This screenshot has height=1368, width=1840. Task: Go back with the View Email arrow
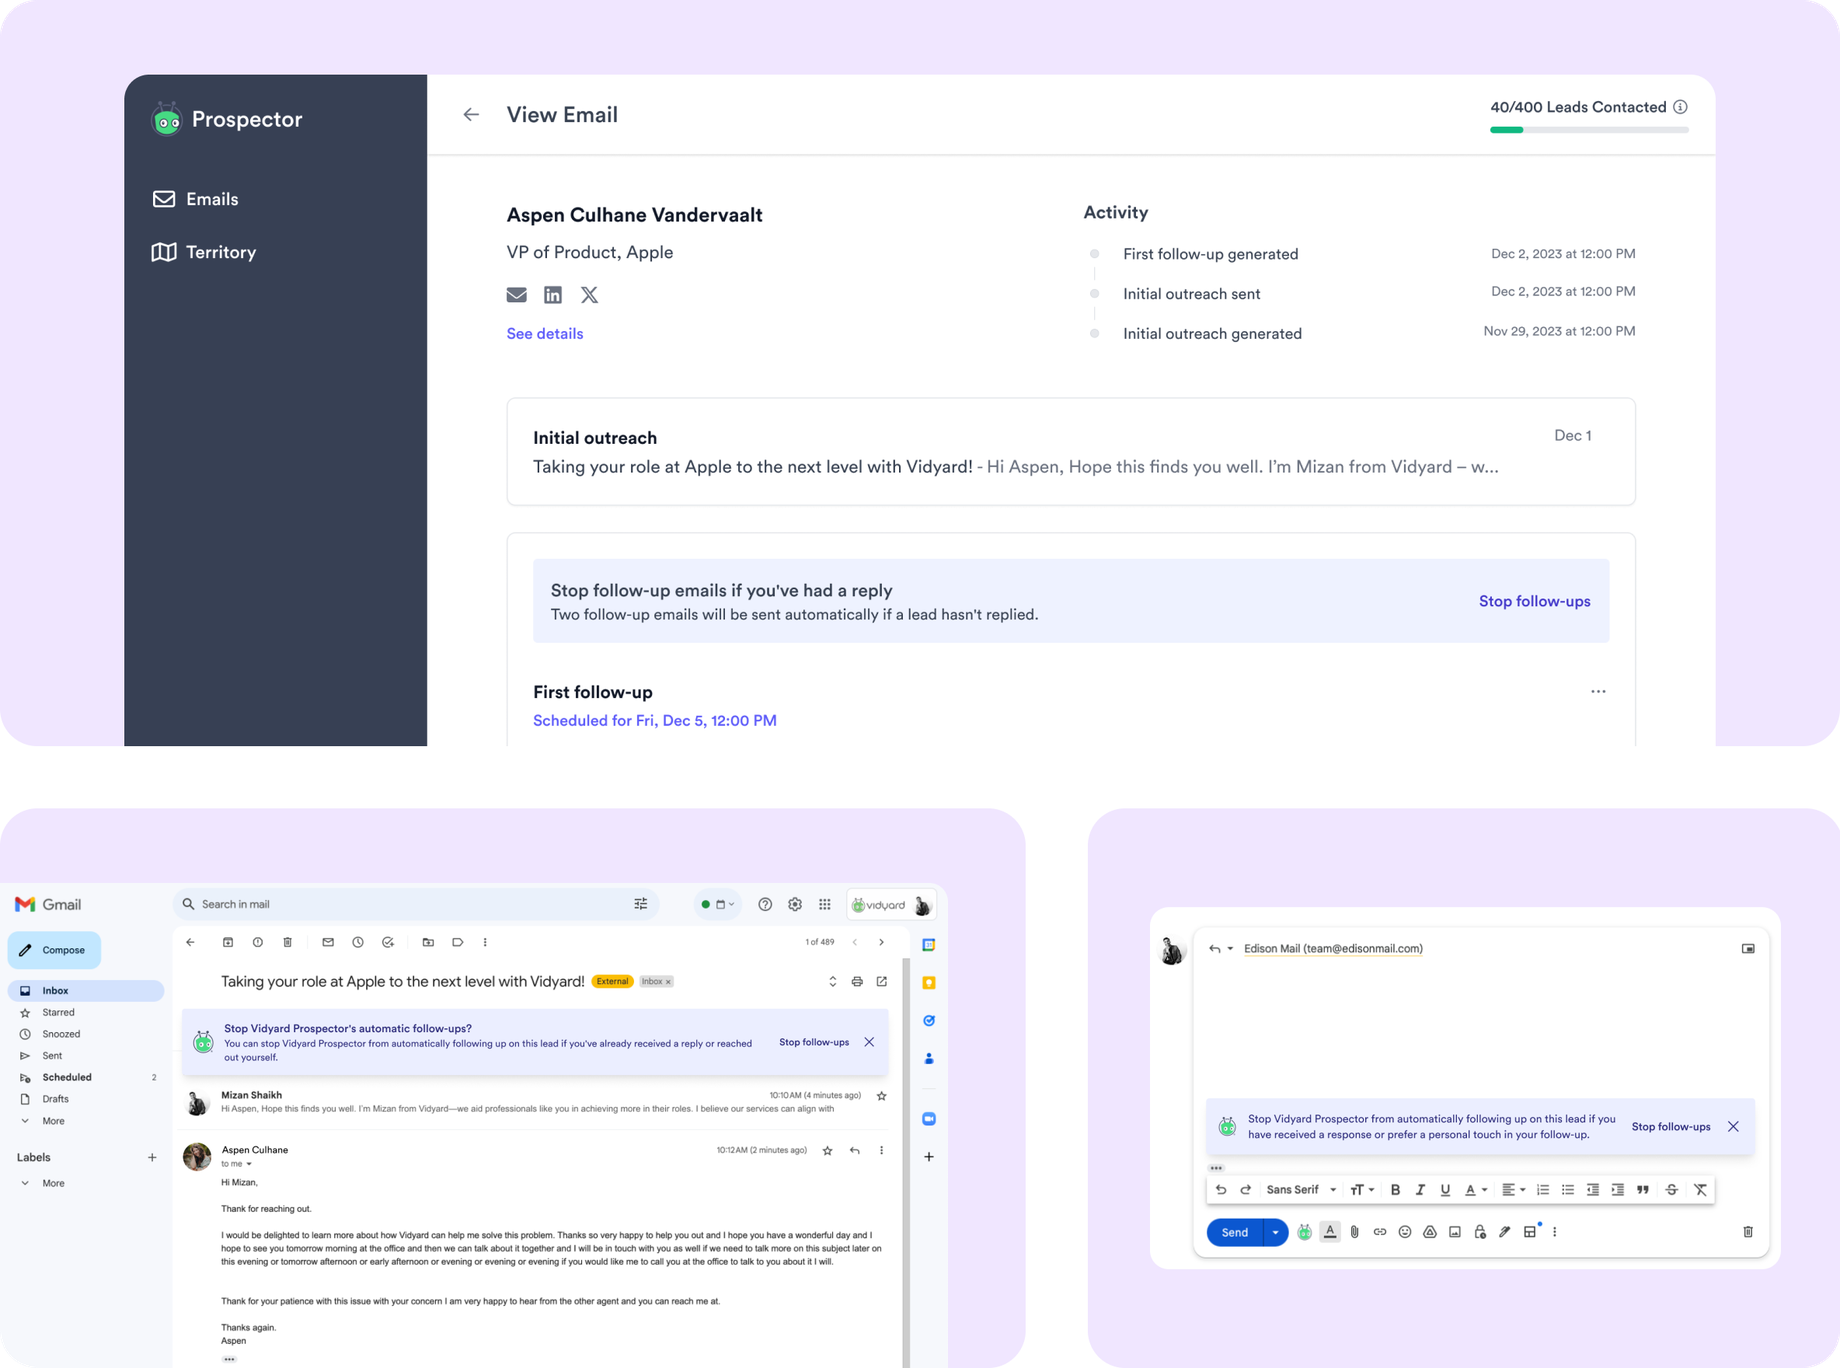point(471,115)
